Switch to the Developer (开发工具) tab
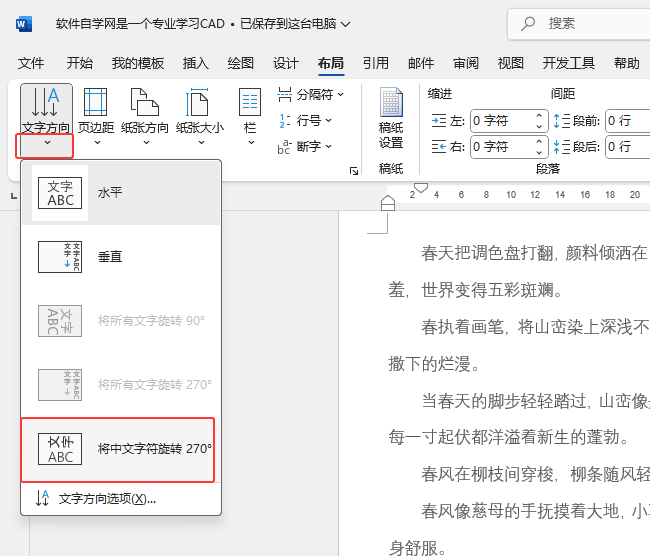The width and height of the screenshot is (650, 556). [x=569, y=63]
